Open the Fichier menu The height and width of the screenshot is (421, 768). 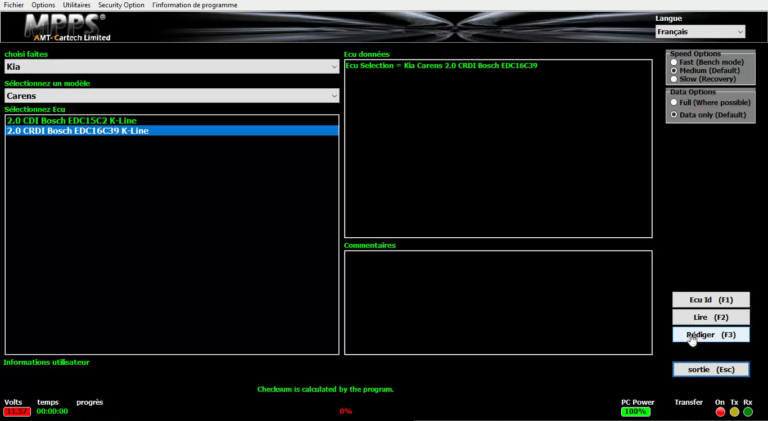(x=13, y=5)
